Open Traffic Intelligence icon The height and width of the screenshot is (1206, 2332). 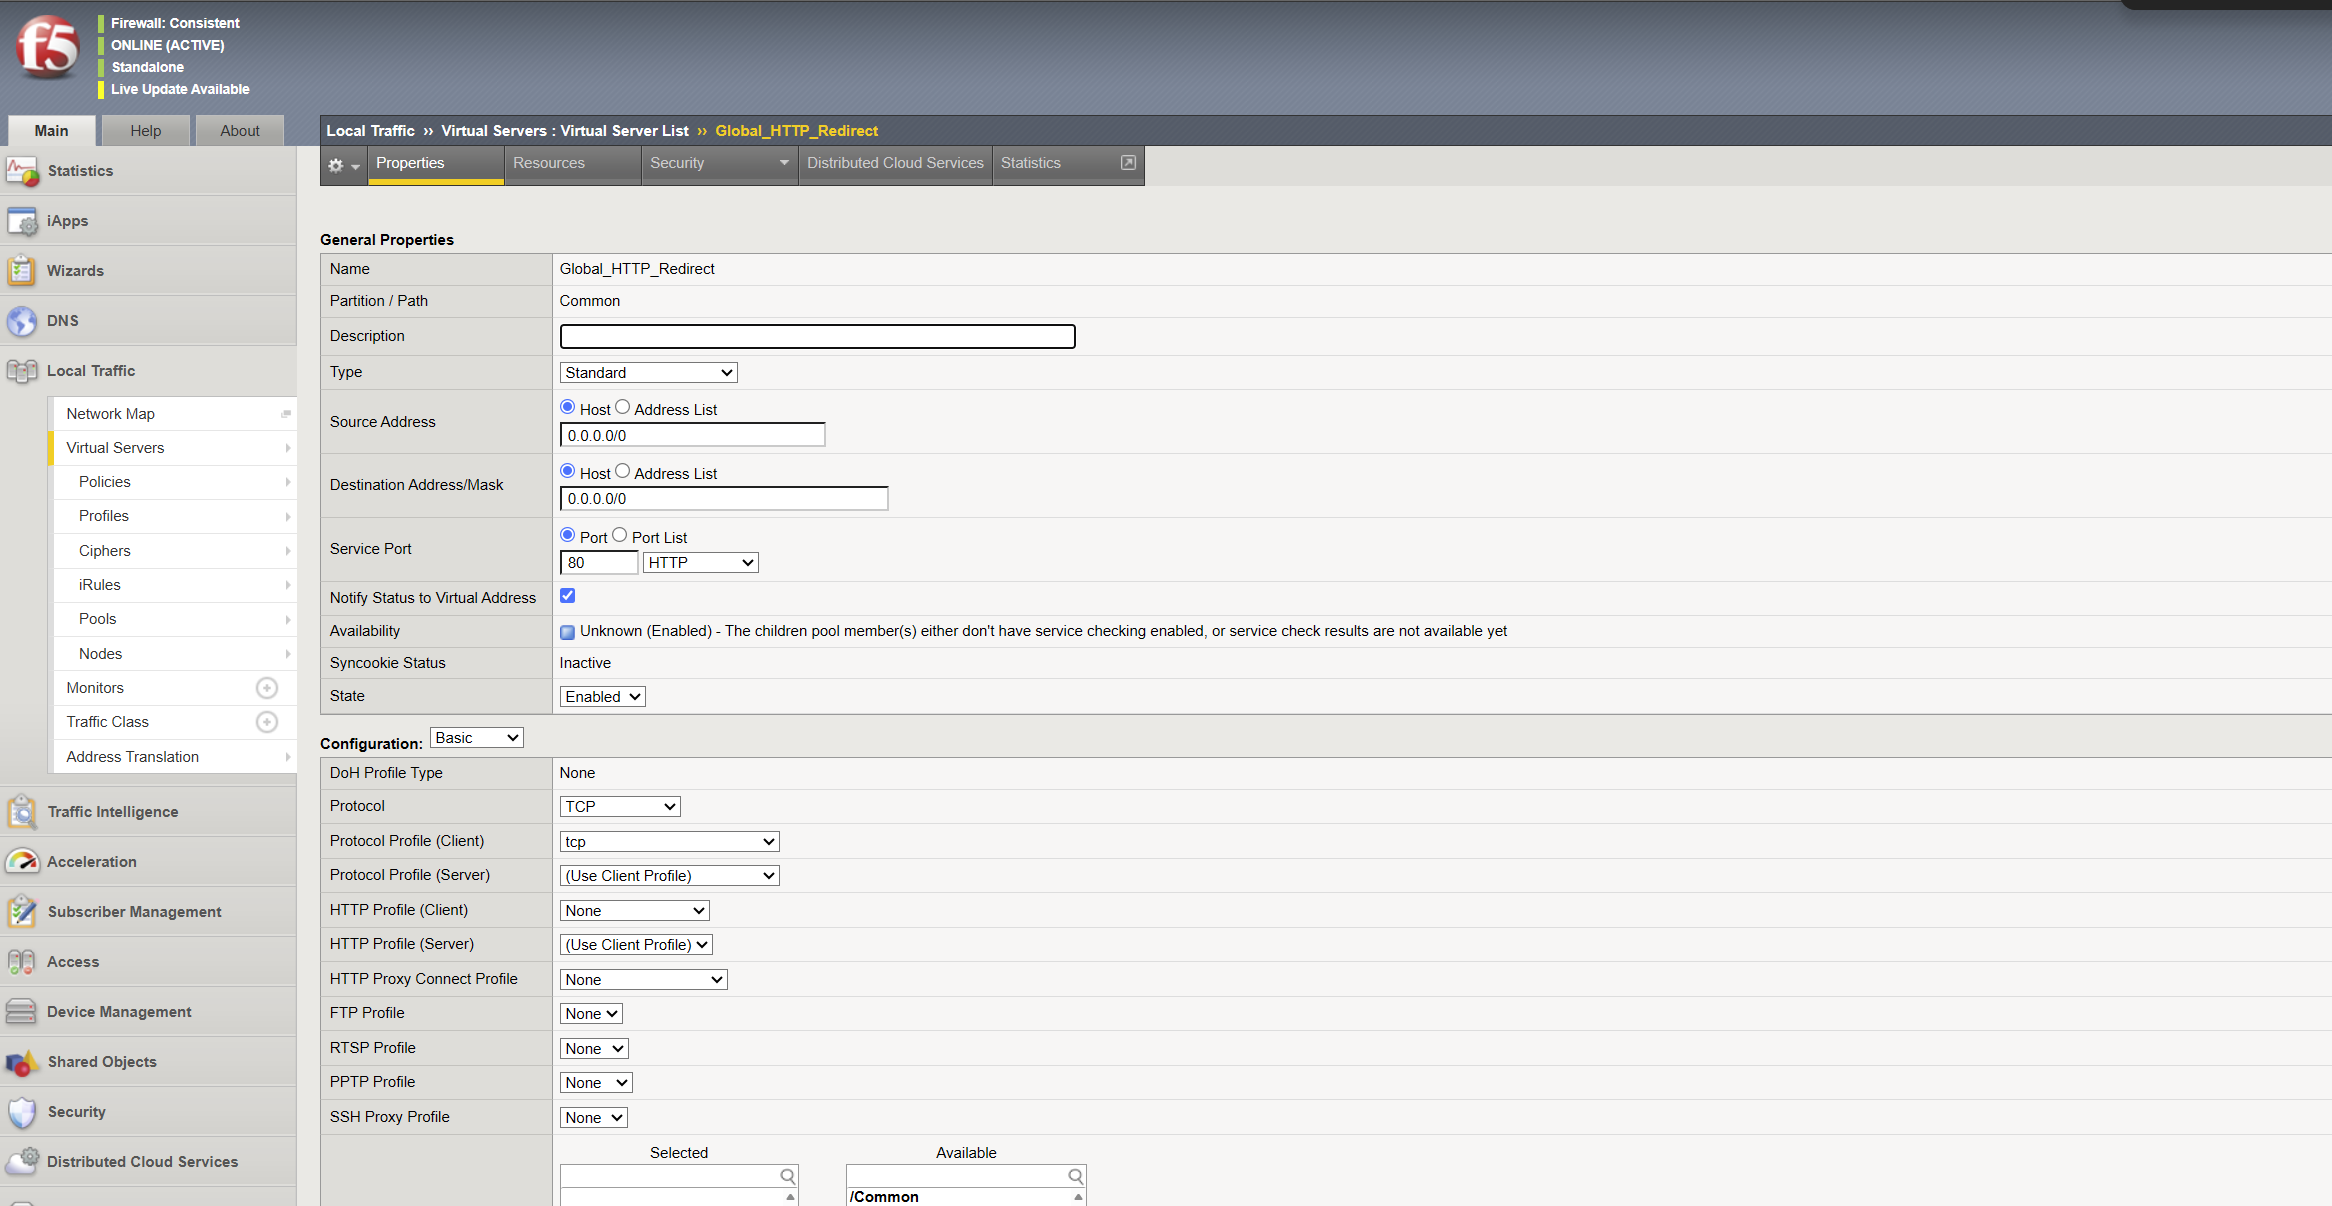(22, 812)
